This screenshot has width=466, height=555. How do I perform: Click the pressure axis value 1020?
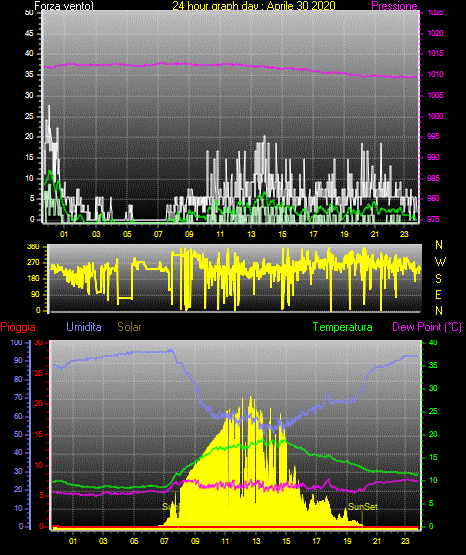tap(435, 33)
